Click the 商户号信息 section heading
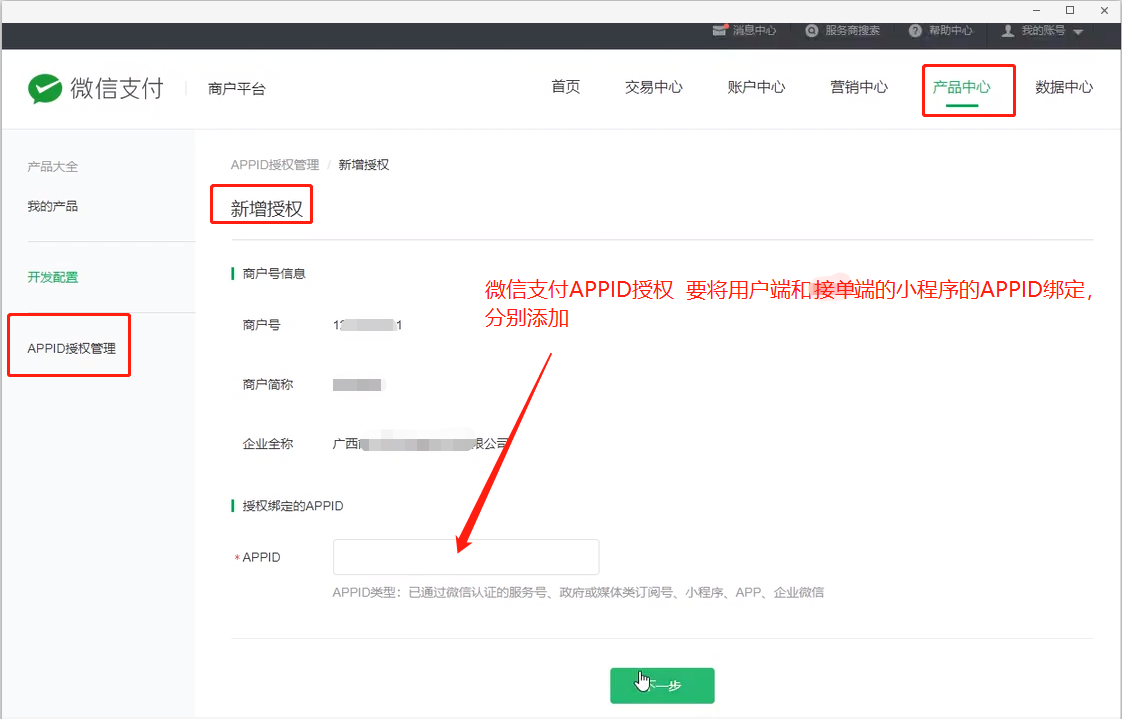Image resolution: width=1122 pixels, height=719 pixels. [x=274, y=273]
